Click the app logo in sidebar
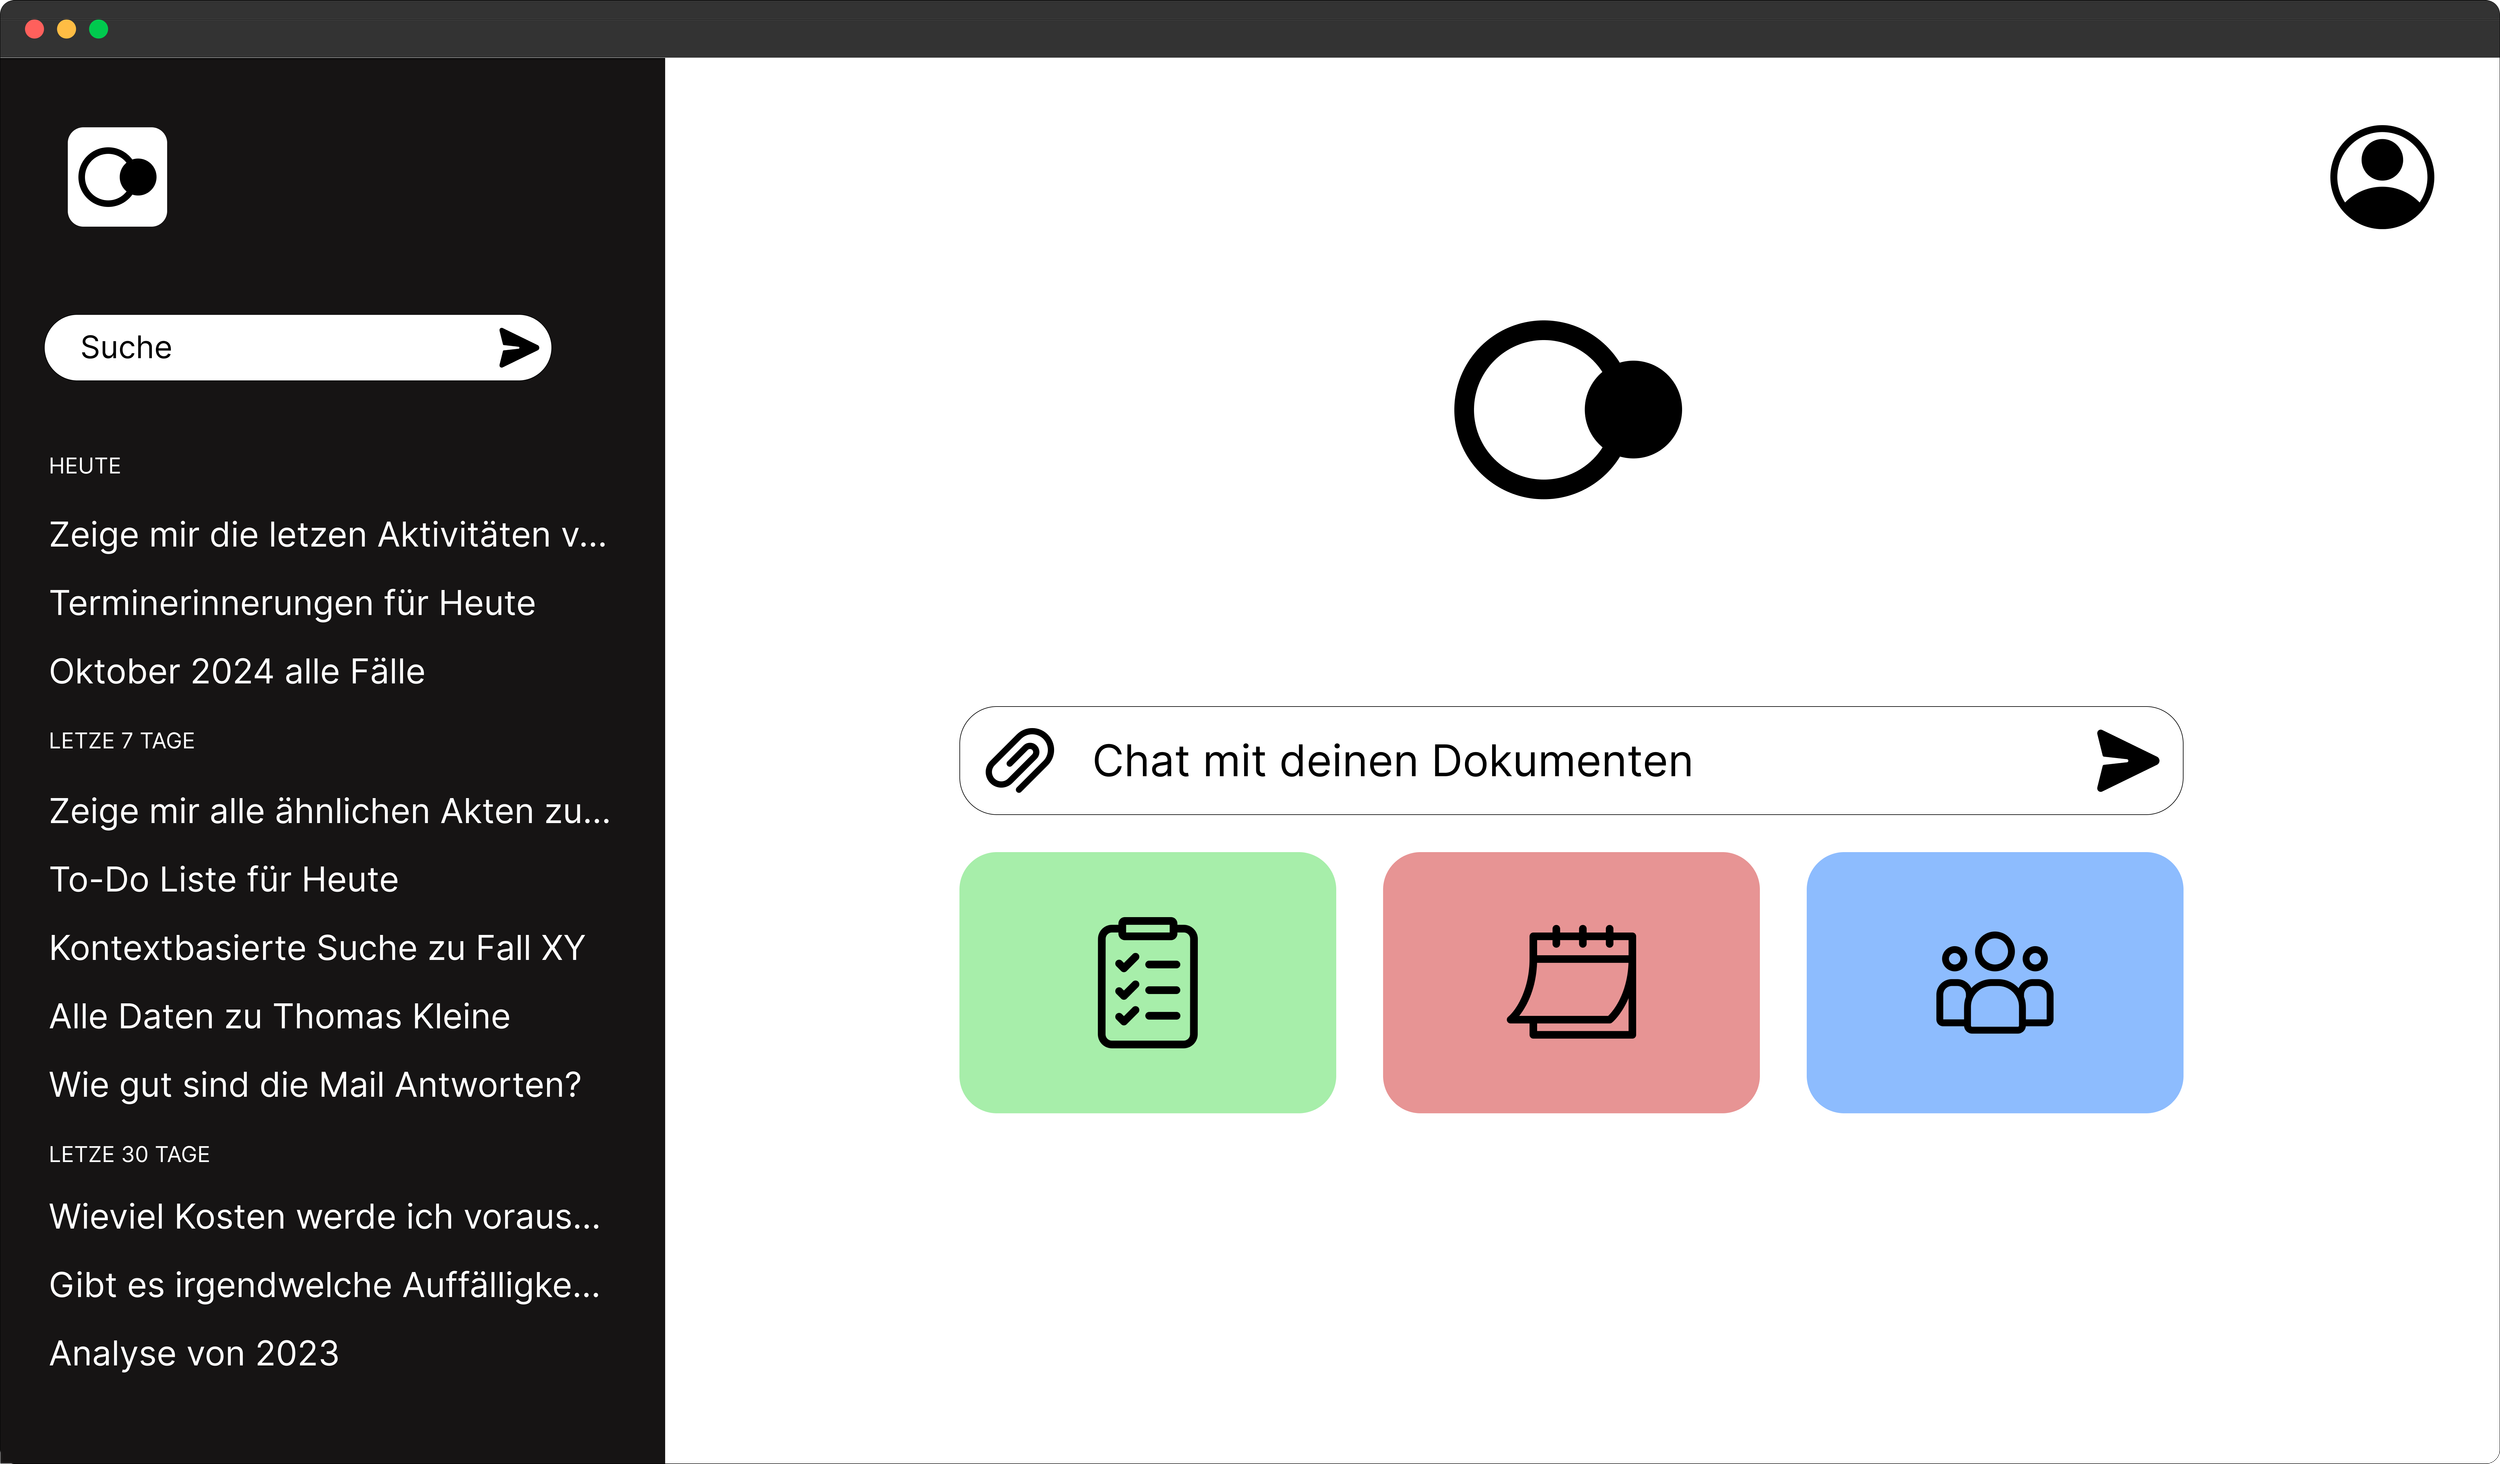The image size is (2500, 1464). [117, 177]
